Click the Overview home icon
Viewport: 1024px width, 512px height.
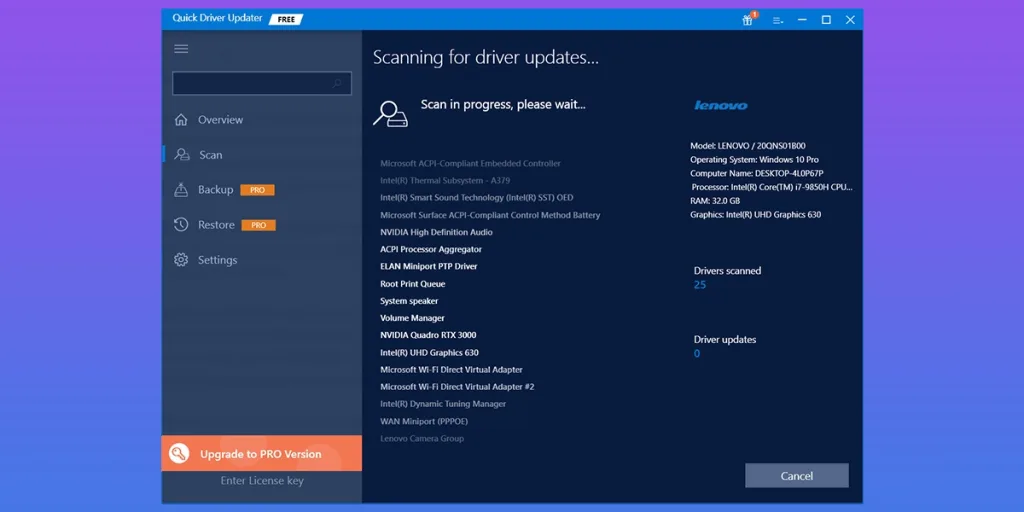click(181, 120)
